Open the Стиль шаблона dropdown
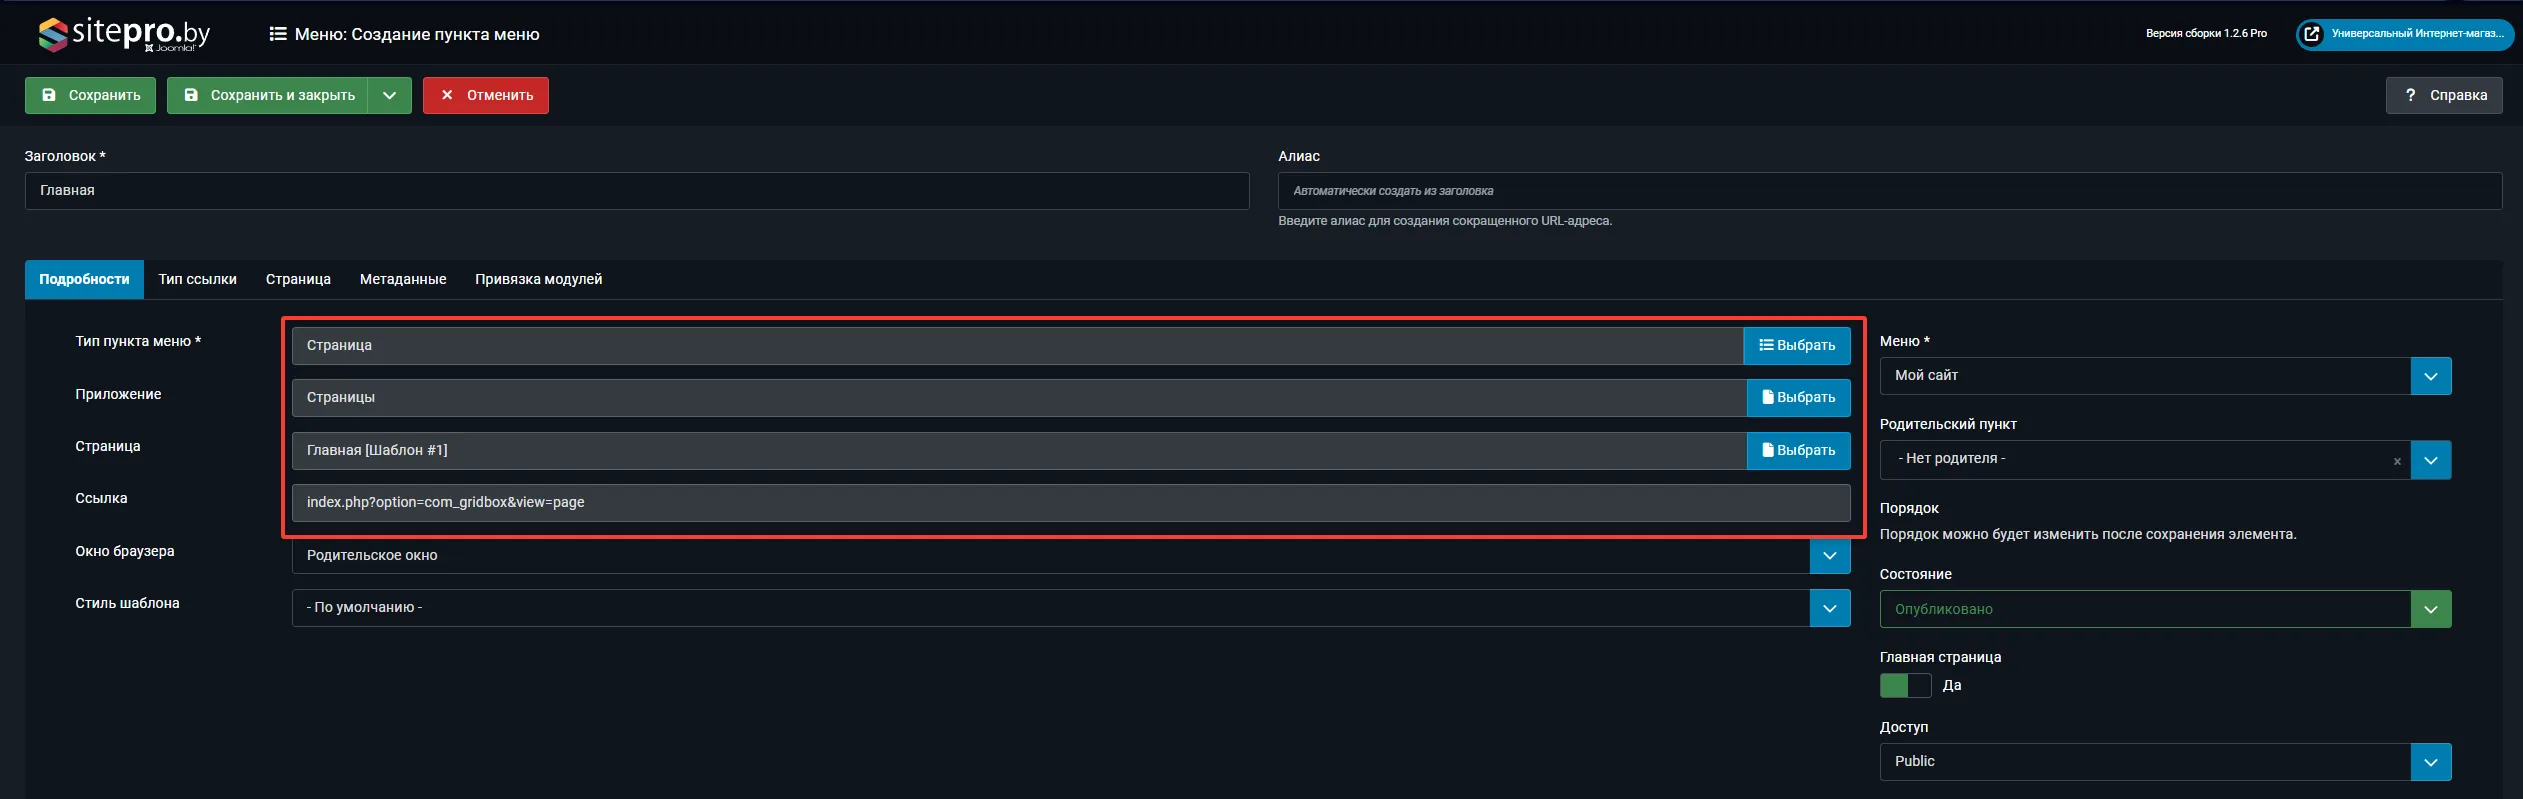The image size is (2523, 799). coord(1829,608)
